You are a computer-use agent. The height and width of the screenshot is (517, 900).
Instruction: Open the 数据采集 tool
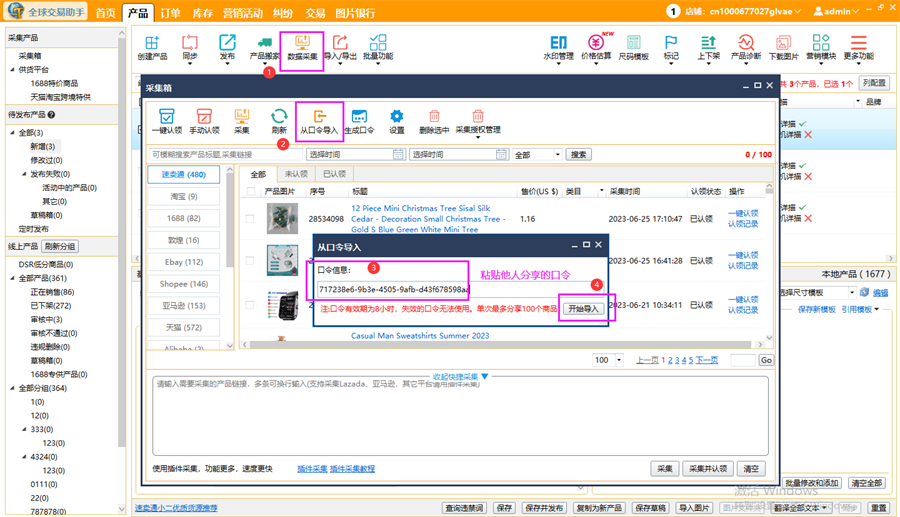coord(302,47)
